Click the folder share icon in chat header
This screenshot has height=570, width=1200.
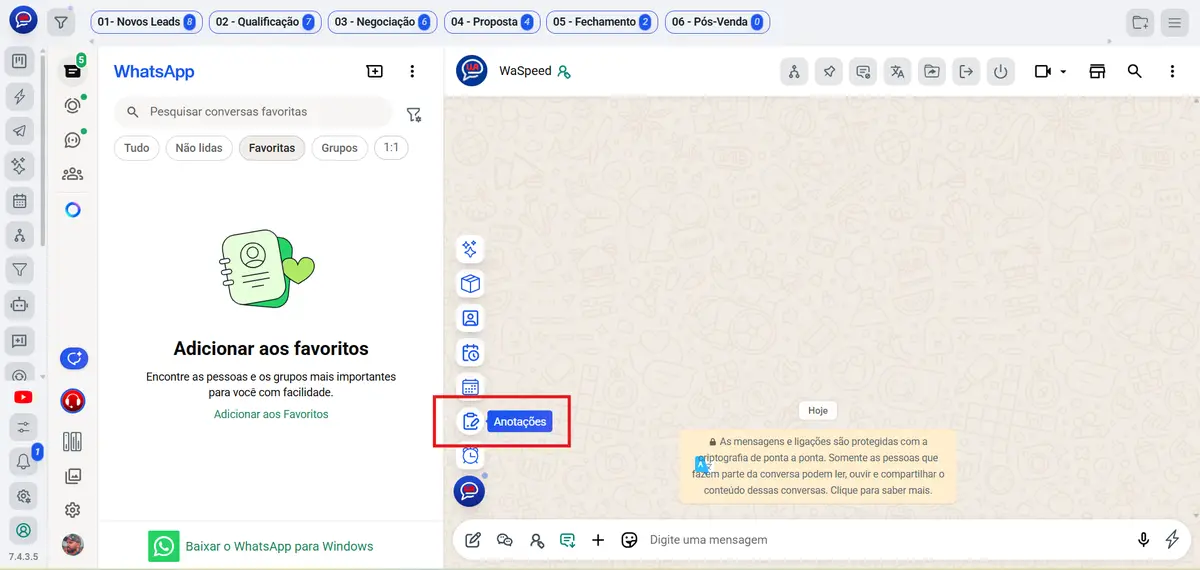click(x=932, y=71)
